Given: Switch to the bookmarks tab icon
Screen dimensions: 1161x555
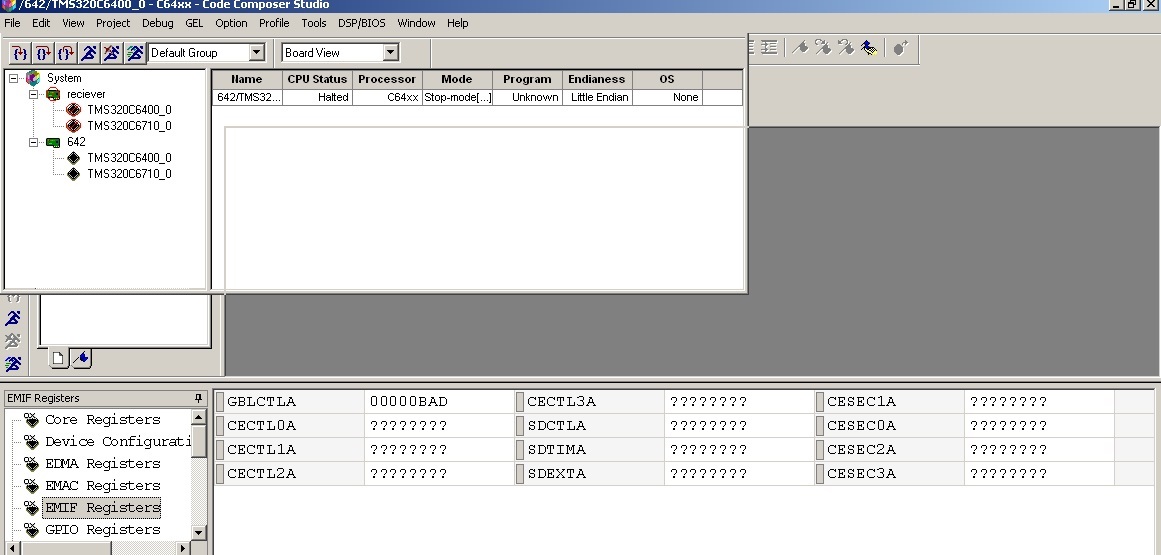Looking at the screenshot, I should pyautogui.click(x=81, y=359).
